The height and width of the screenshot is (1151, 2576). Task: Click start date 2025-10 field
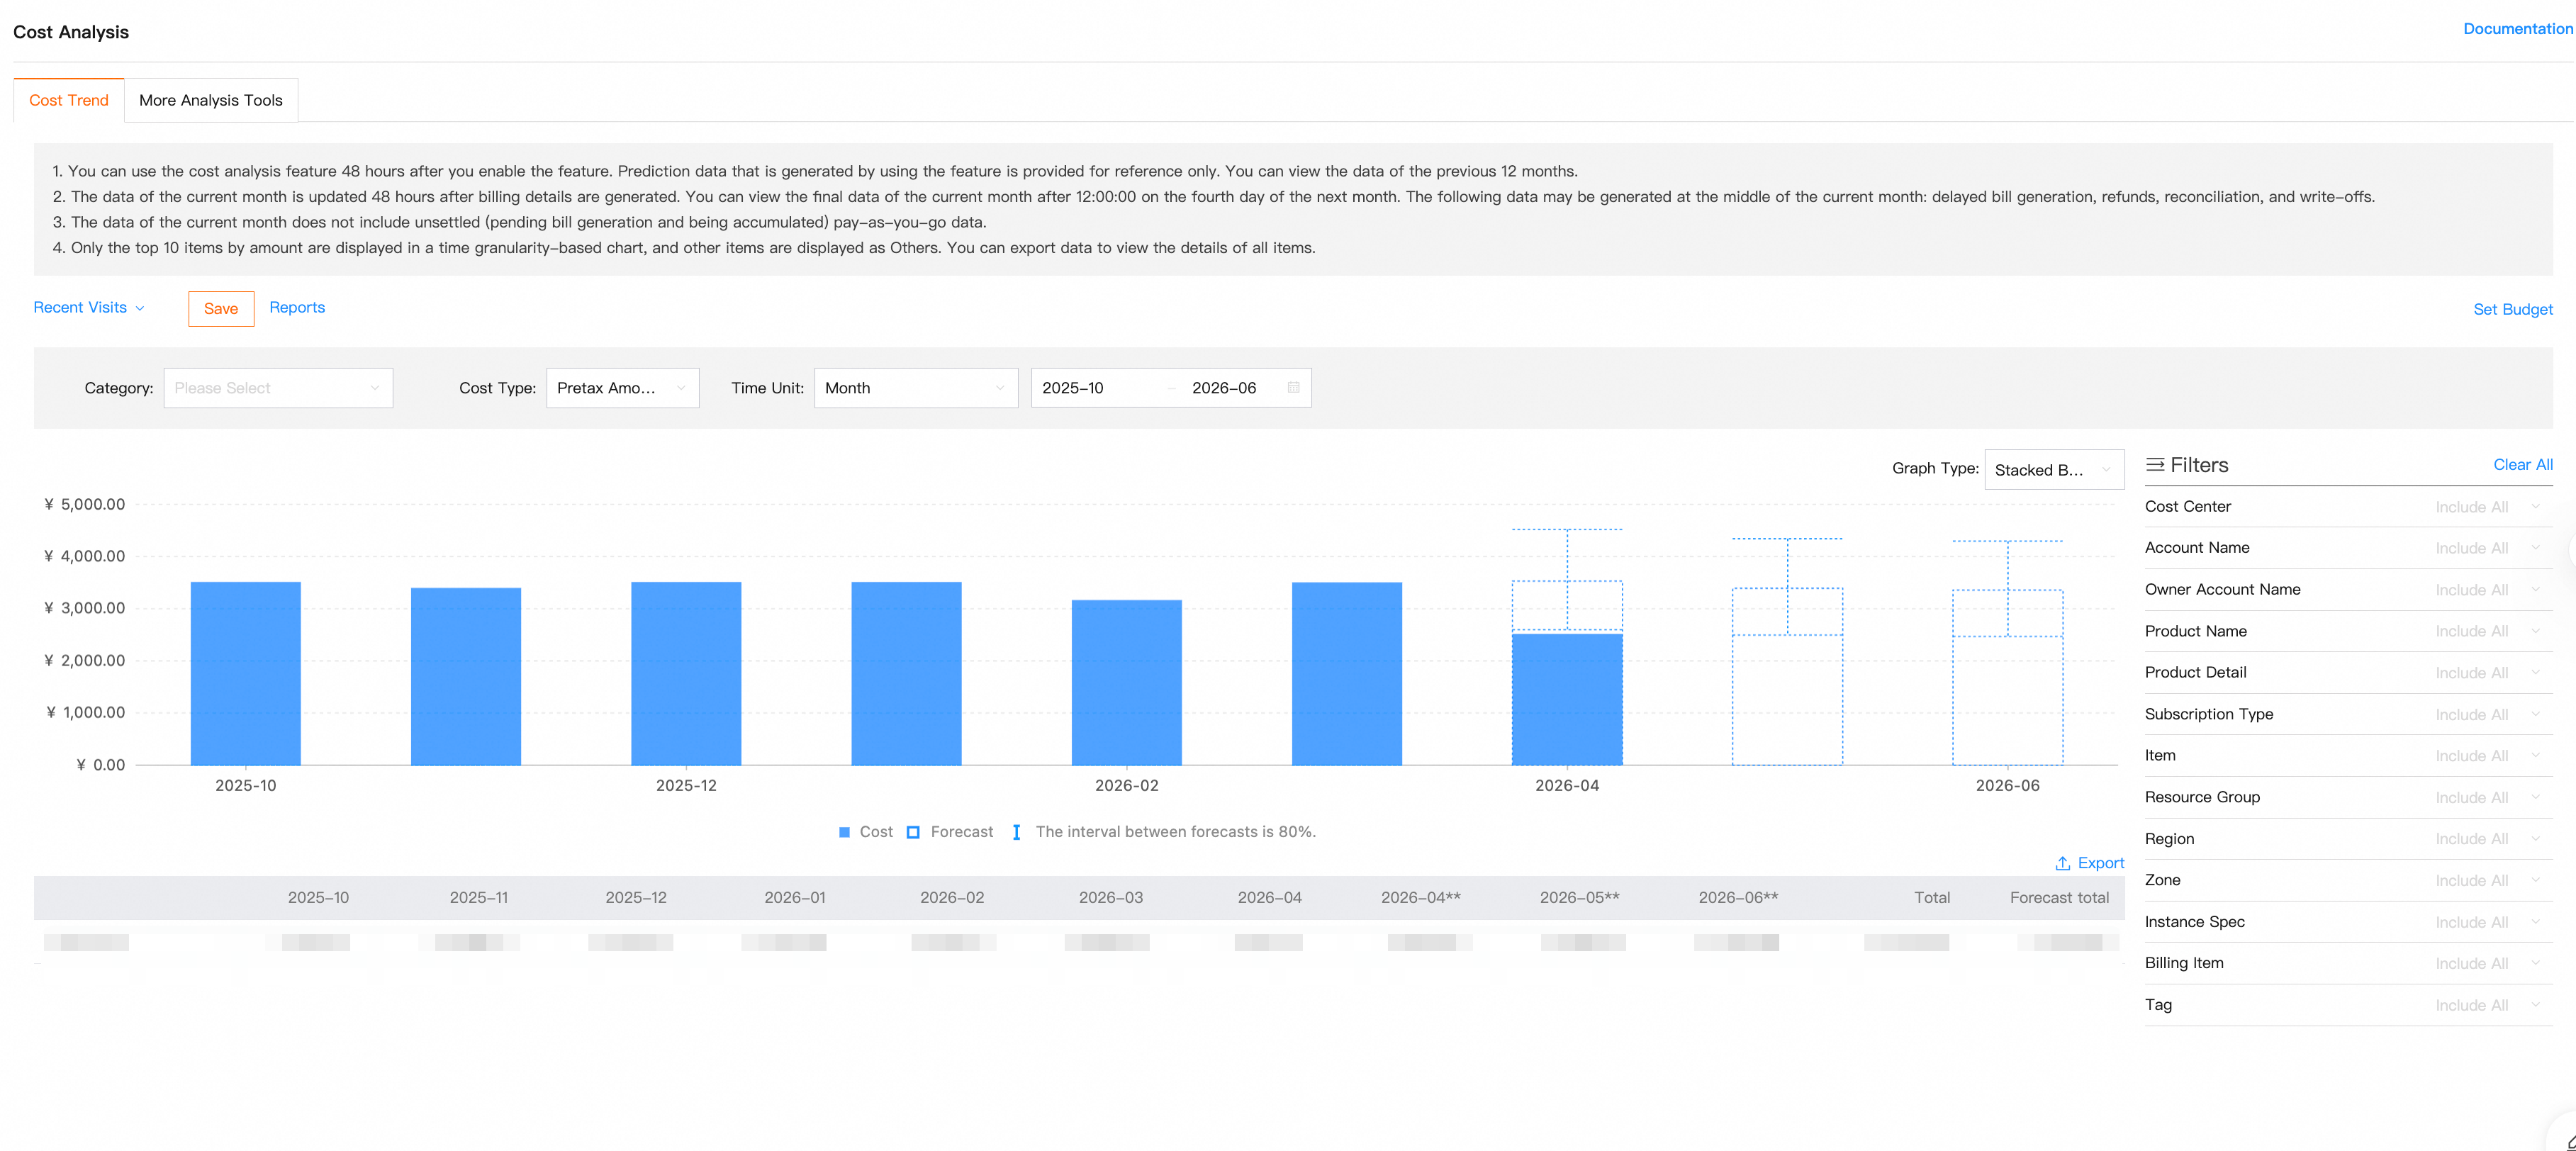coord(1073,388)
